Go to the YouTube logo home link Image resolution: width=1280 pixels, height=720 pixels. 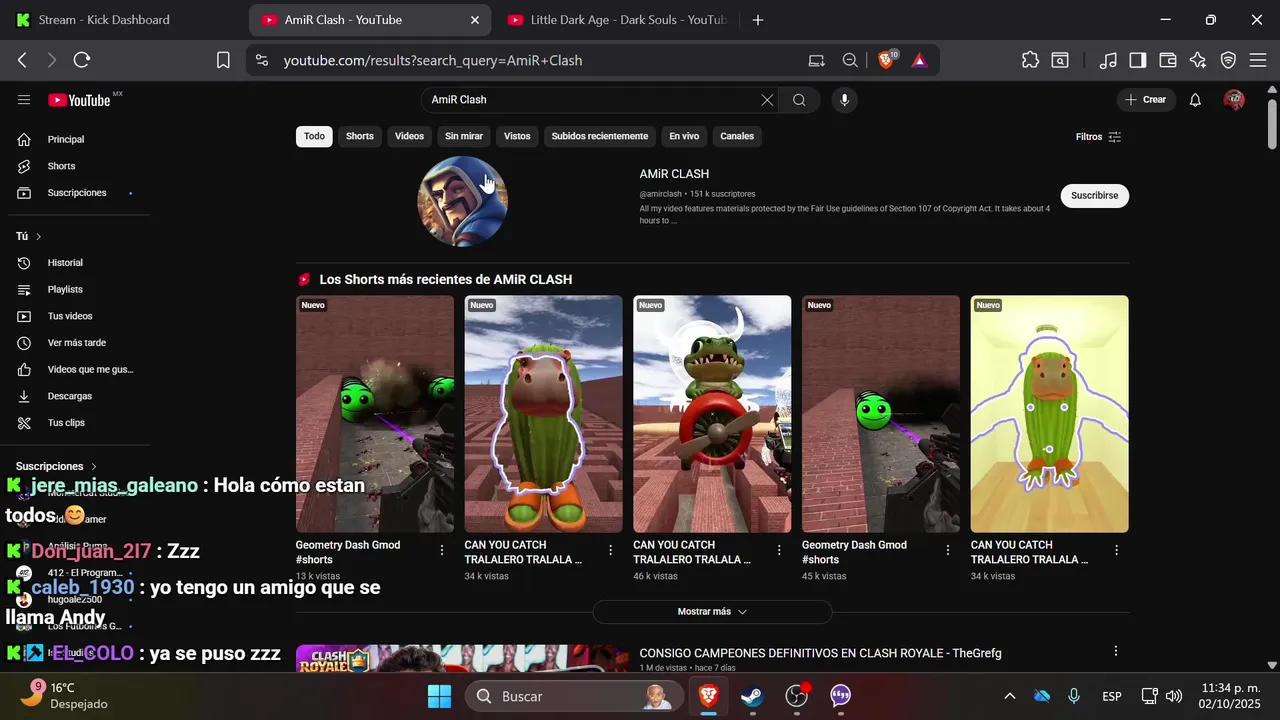click(x=80, y=100)
